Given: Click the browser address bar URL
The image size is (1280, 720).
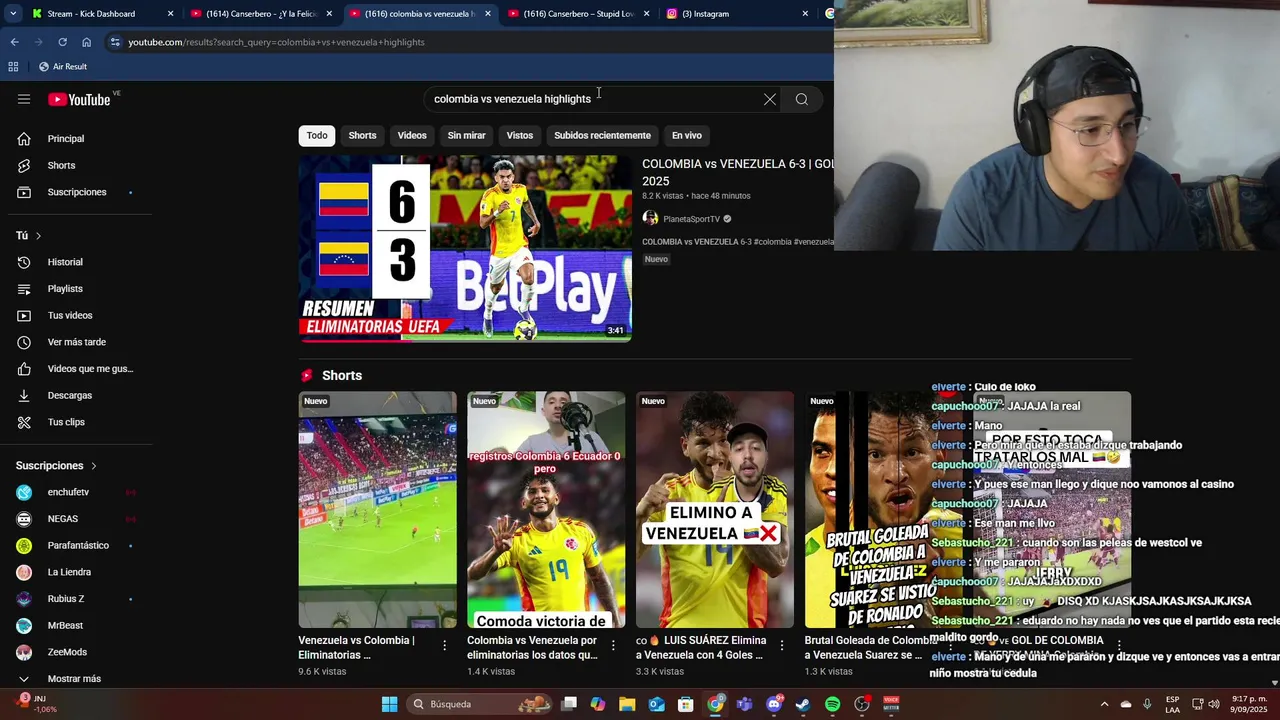Looking at the screenshot, I should [276, 42].
